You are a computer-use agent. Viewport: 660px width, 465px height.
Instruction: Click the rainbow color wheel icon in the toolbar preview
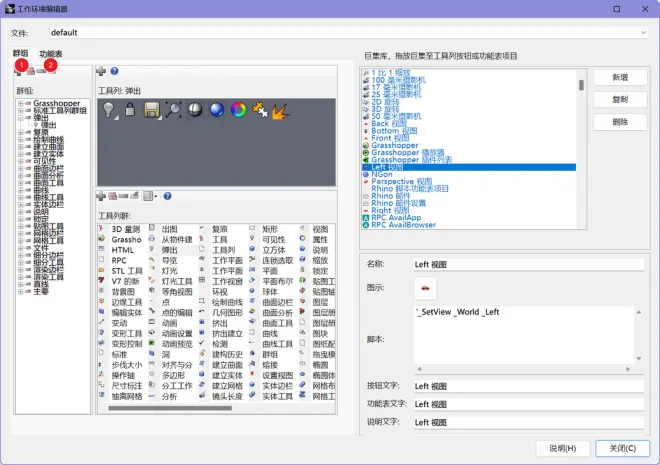click(238, 109)
